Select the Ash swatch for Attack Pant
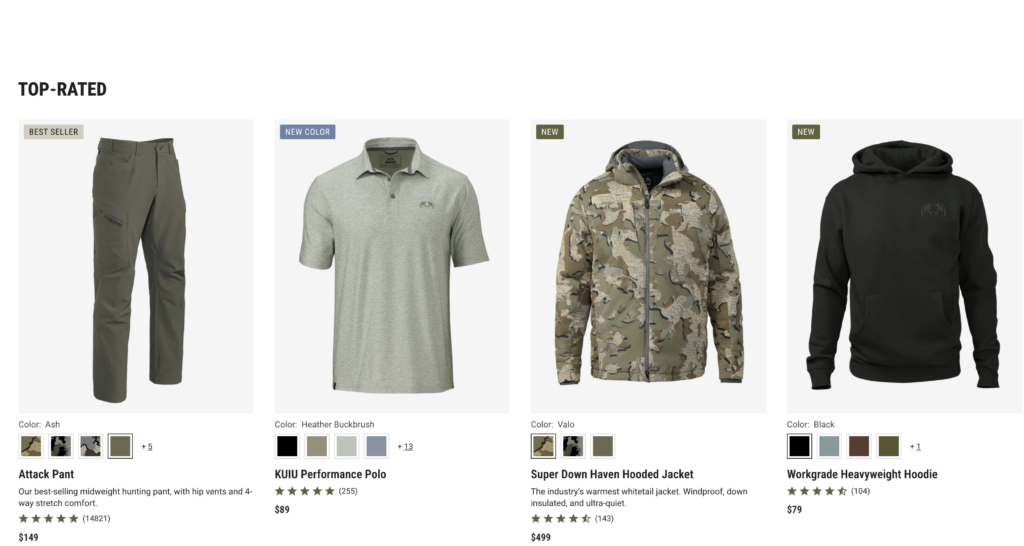 tap(120, 446)
